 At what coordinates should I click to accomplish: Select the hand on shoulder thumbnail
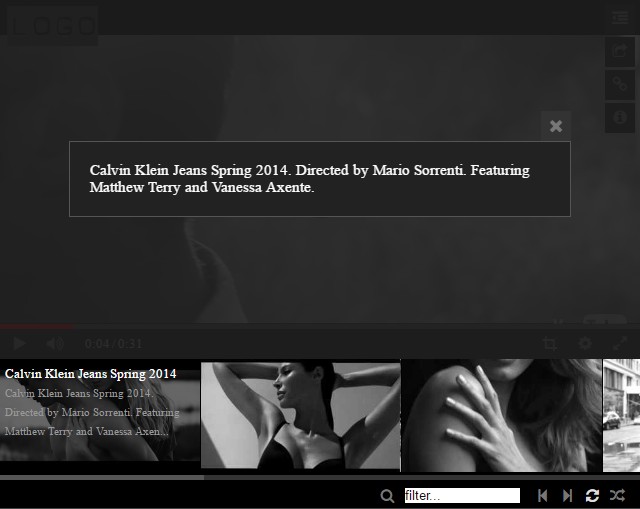502,416
